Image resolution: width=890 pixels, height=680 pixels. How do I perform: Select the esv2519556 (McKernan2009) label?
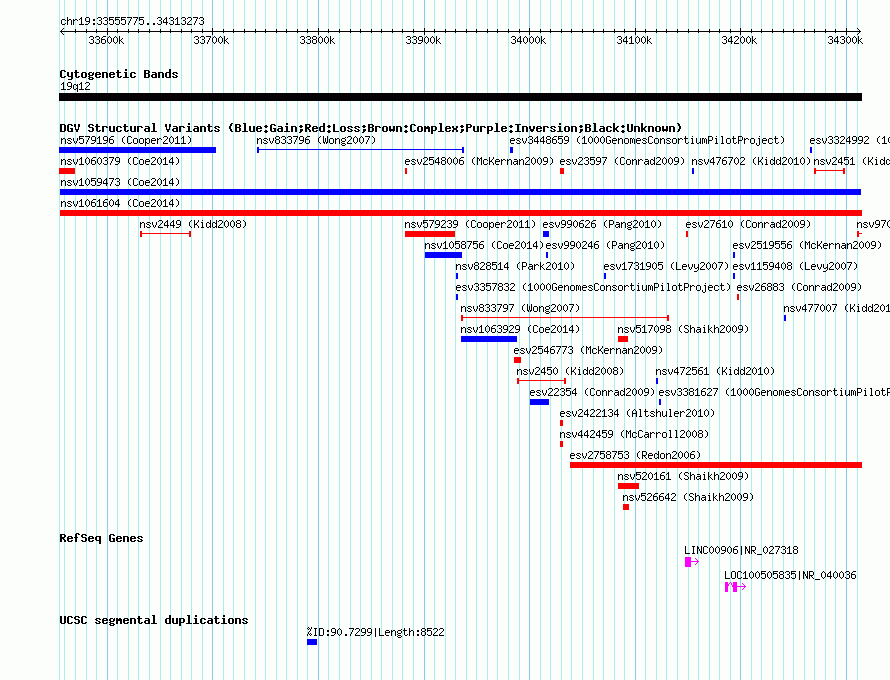(807, 245)
